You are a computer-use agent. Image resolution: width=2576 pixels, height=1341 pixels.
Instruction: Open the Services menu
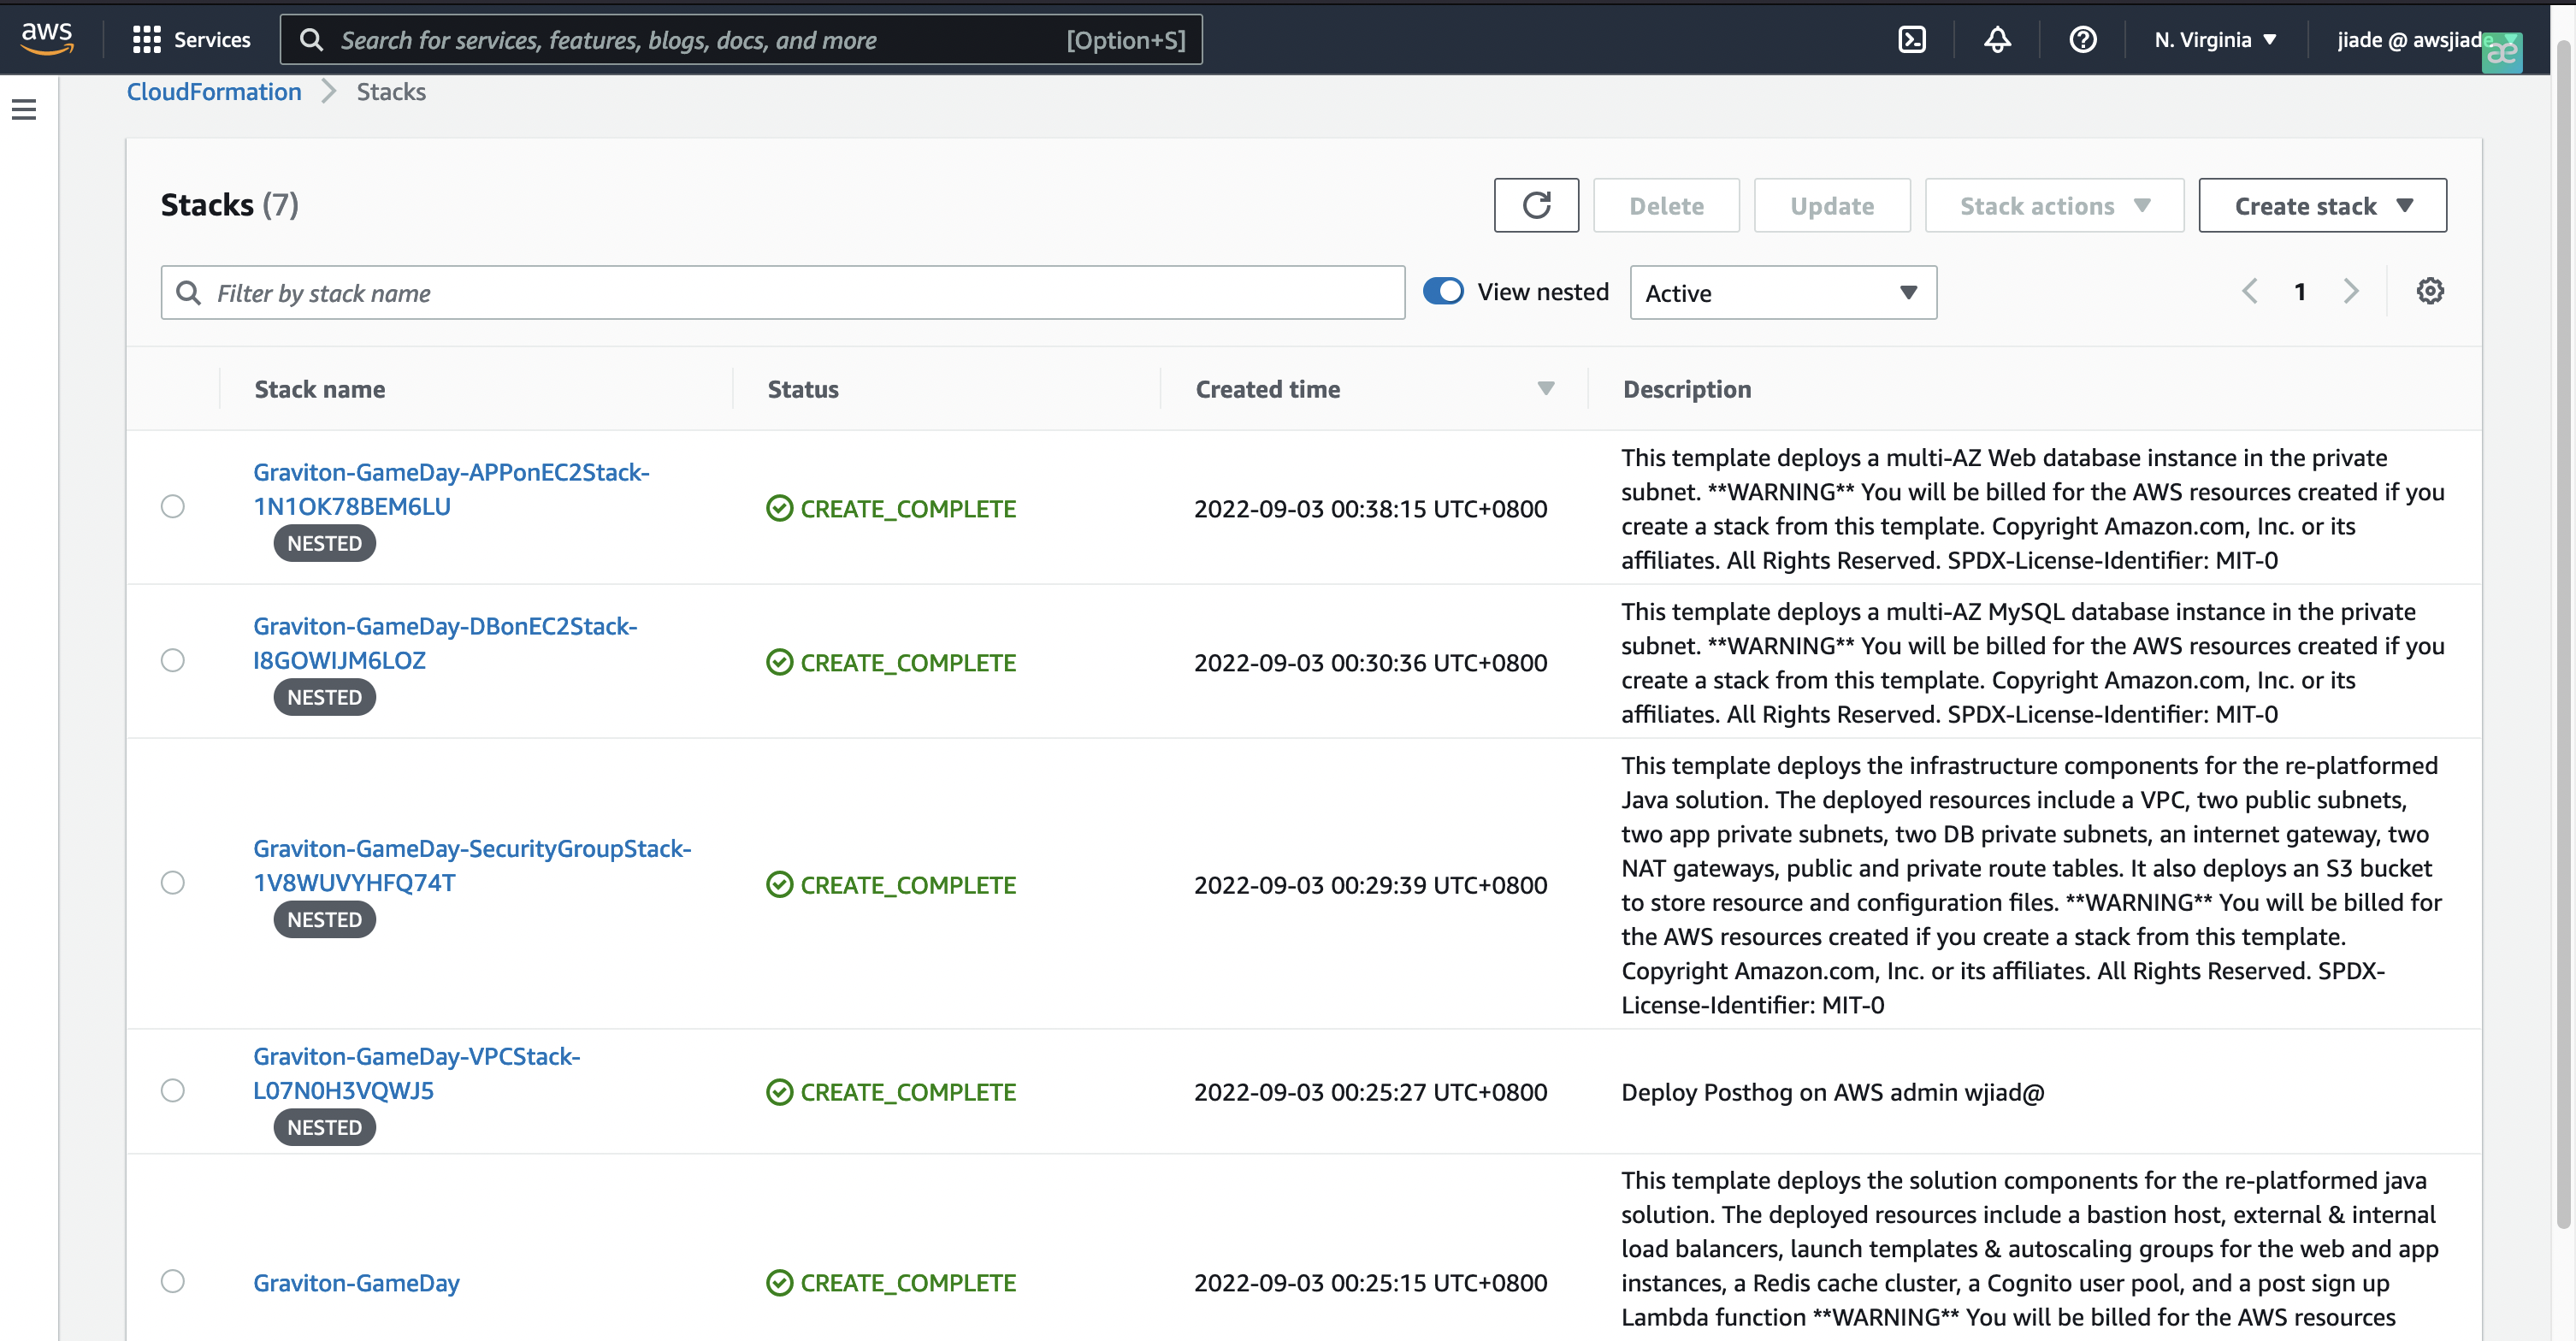(192, 39)
